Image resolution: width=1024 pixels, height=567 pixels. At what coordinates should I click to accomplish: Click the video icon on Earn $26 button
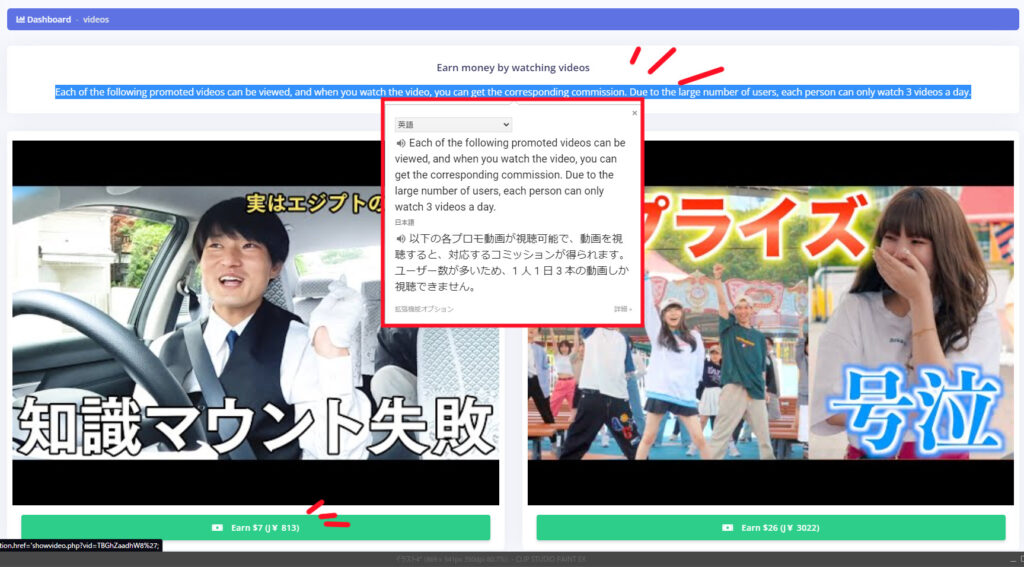[728, 528]
